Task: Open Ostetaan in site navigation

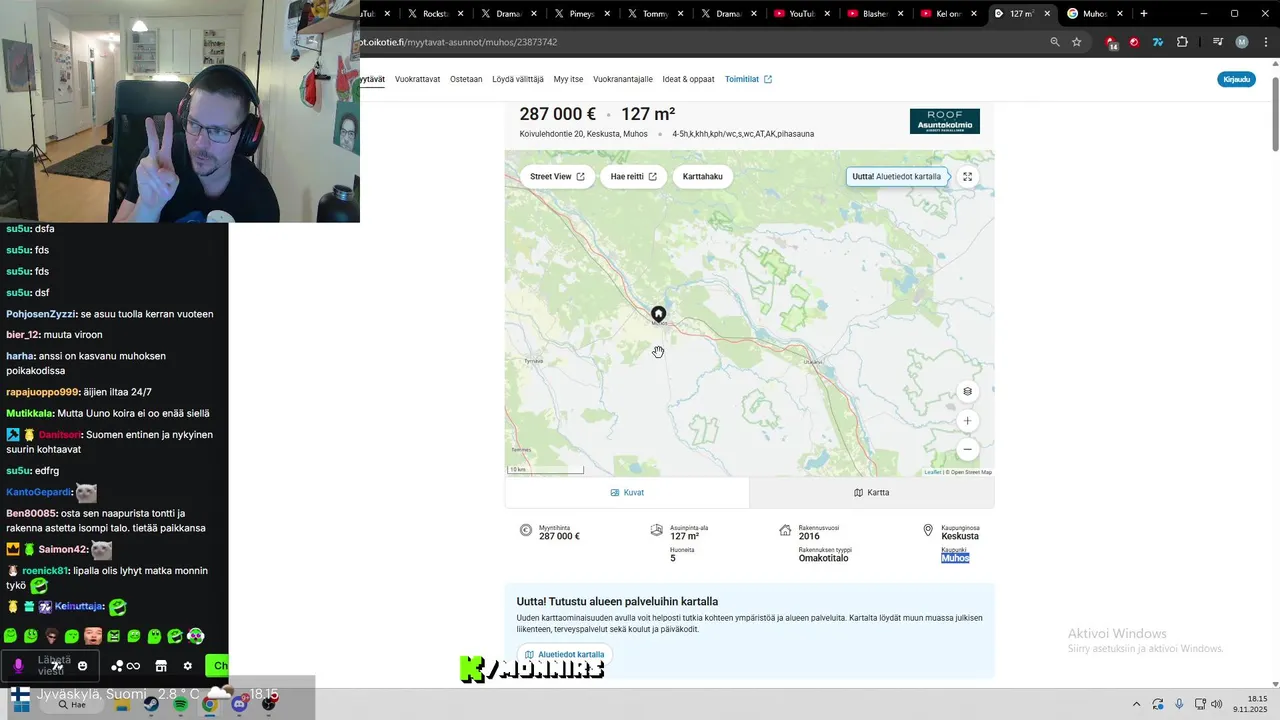Action: [x=466, y=79]
